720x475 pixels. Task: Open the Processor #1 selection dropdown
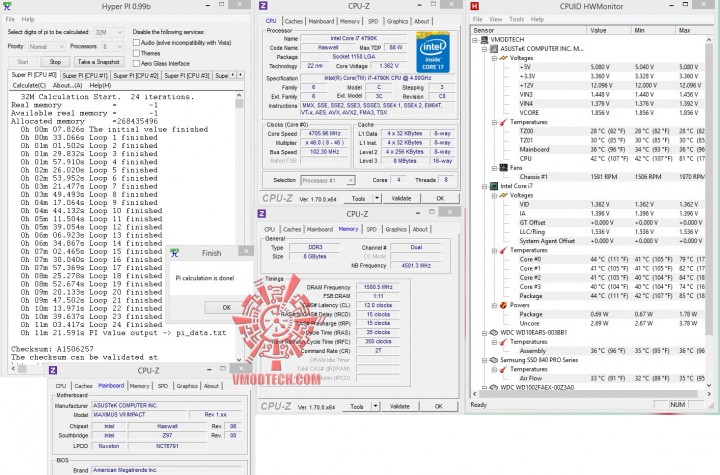(327, 181)
